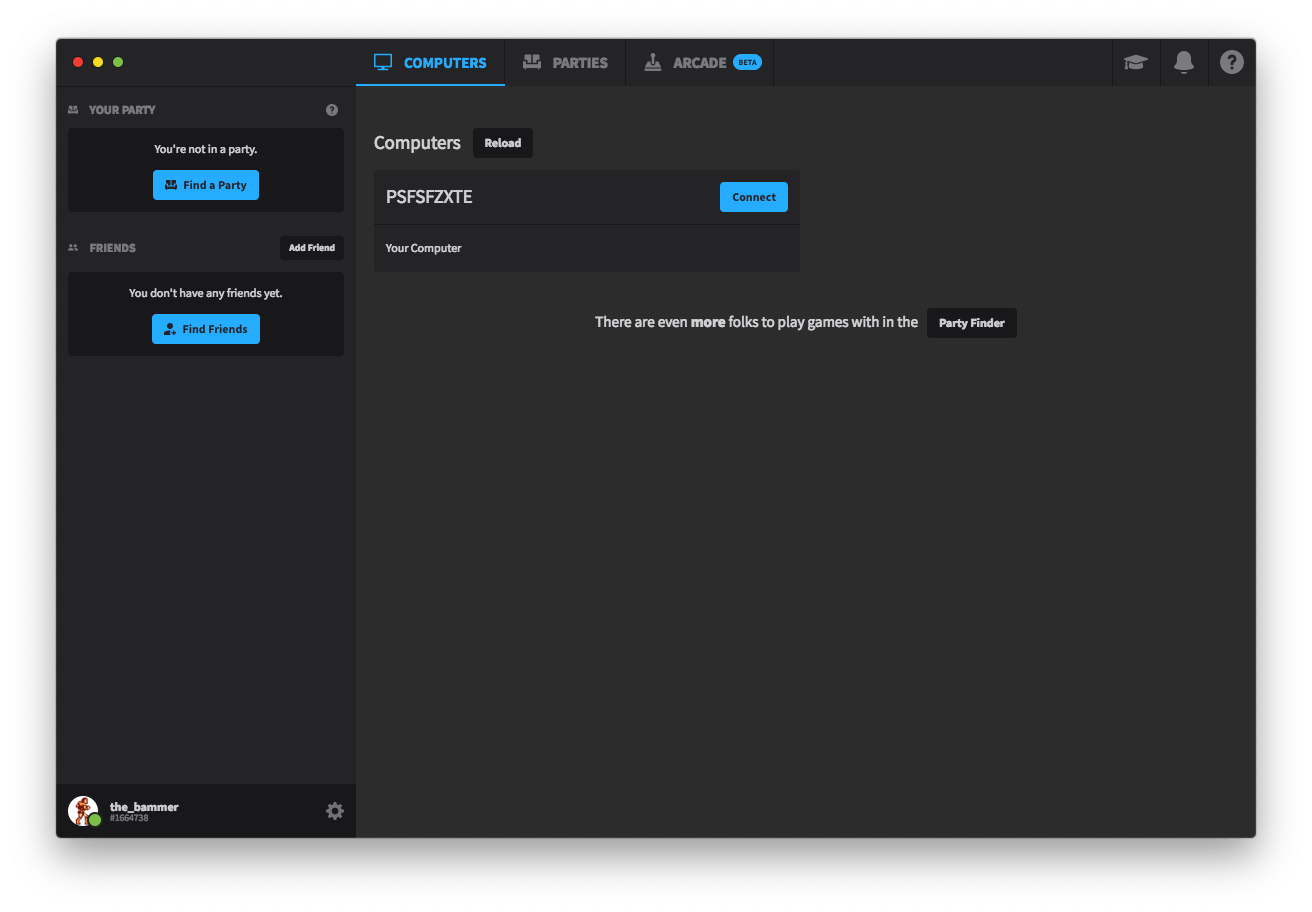Click the_bammer profile avatar
Screen dimensions: 1312x912
(82, 810)
